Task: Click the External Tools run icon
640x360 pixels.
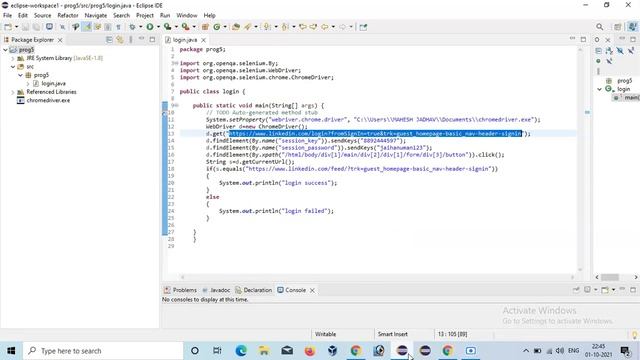Action: 185,27
